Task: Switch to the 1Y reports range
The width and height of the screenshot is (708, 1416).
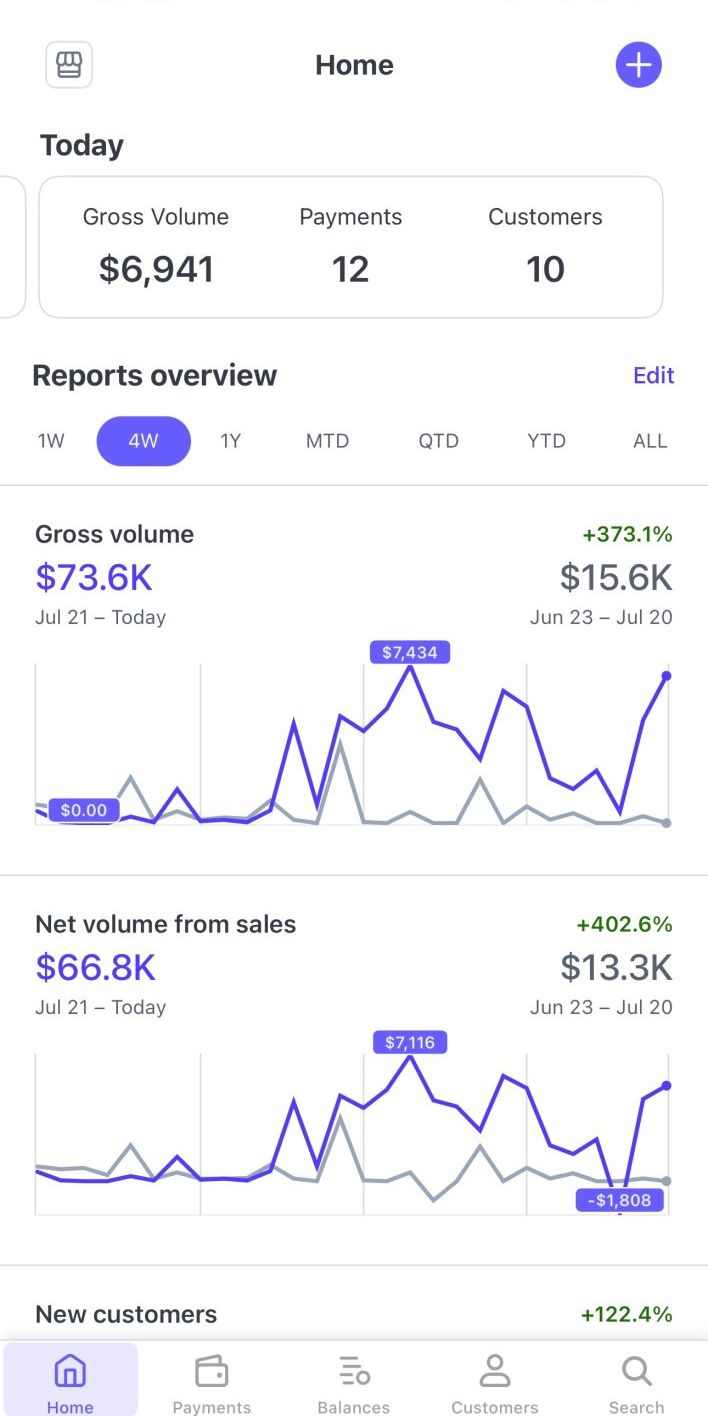Action: (x=231, y=440)
